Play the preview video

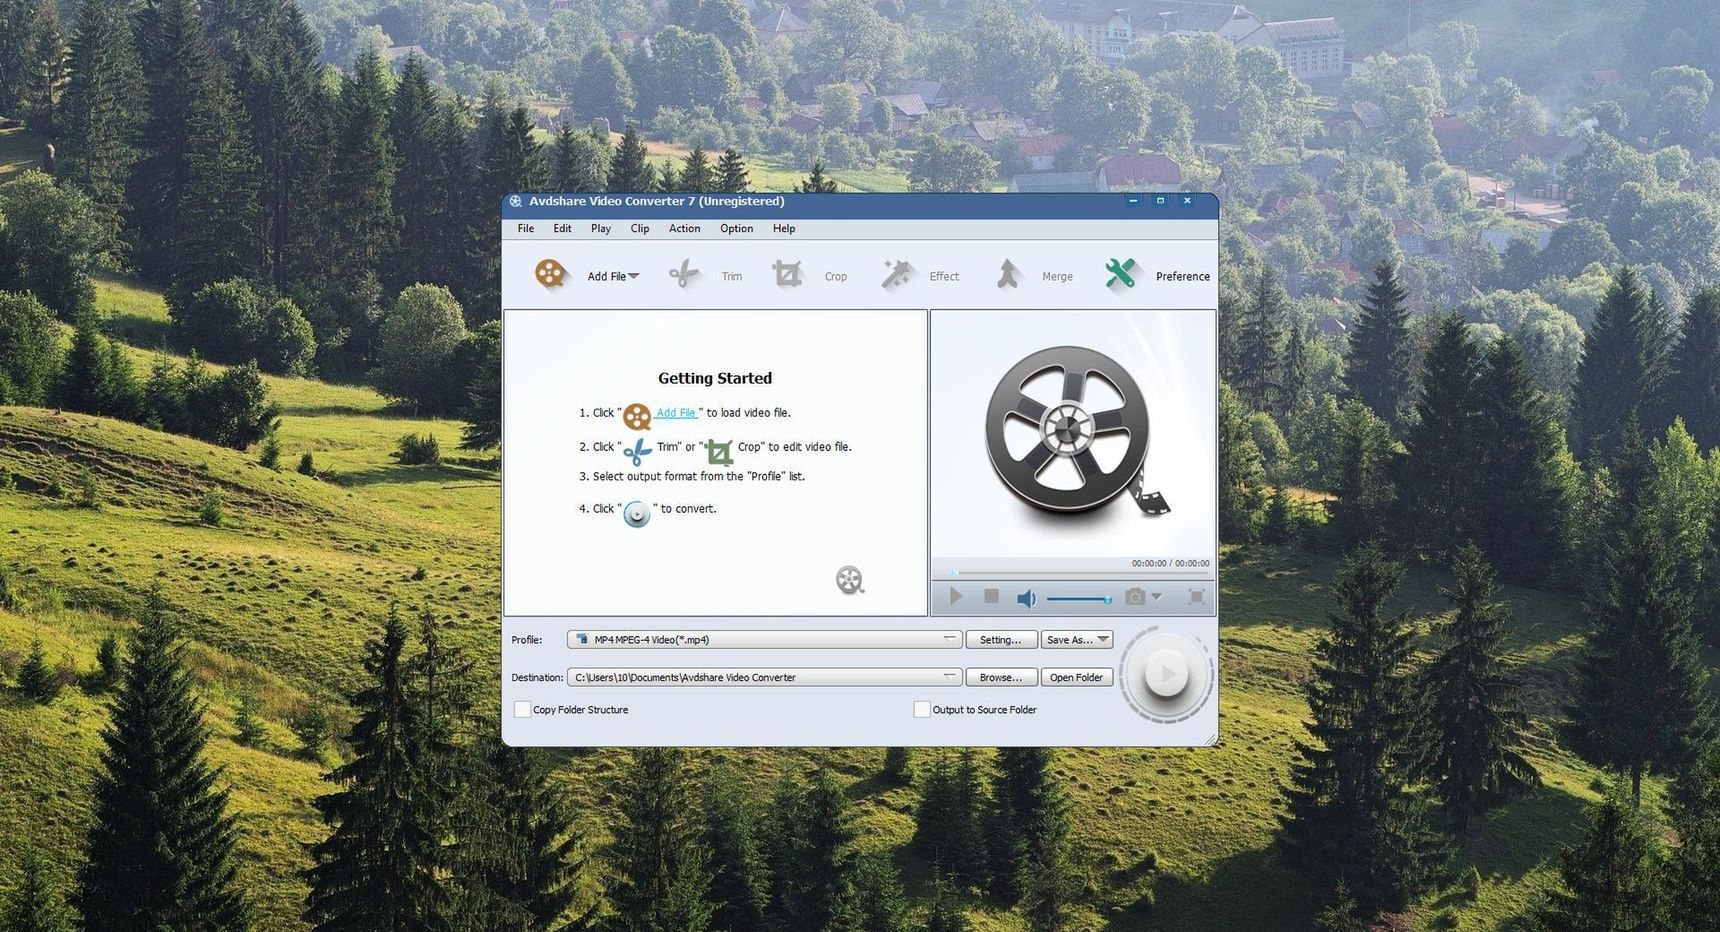point(956,597)
